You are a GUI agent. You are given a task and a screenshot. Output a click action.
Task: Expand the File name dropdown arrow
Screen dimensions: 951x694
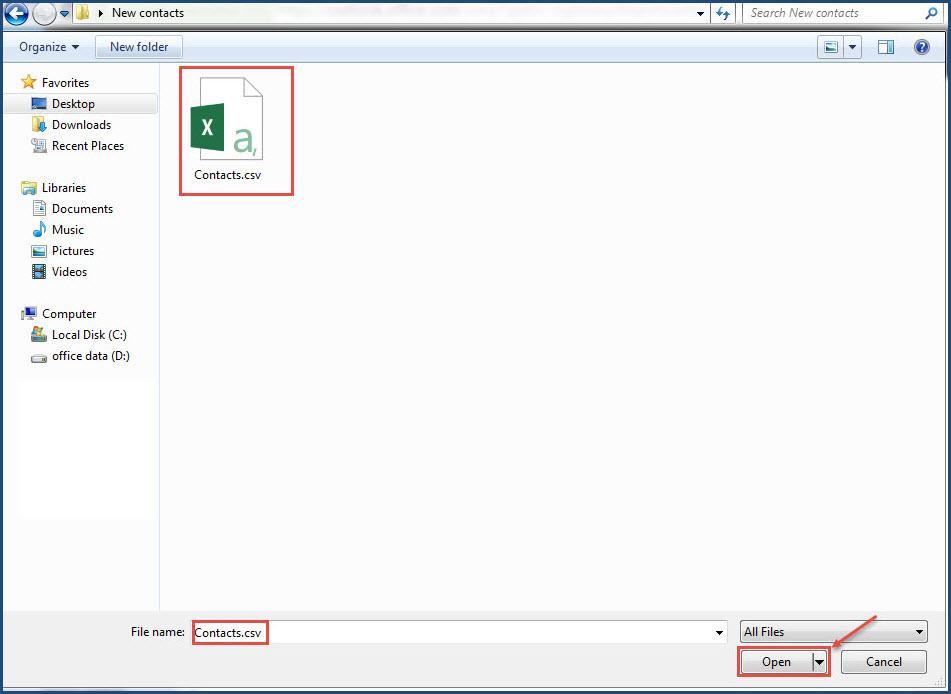[x=719, y=633]
